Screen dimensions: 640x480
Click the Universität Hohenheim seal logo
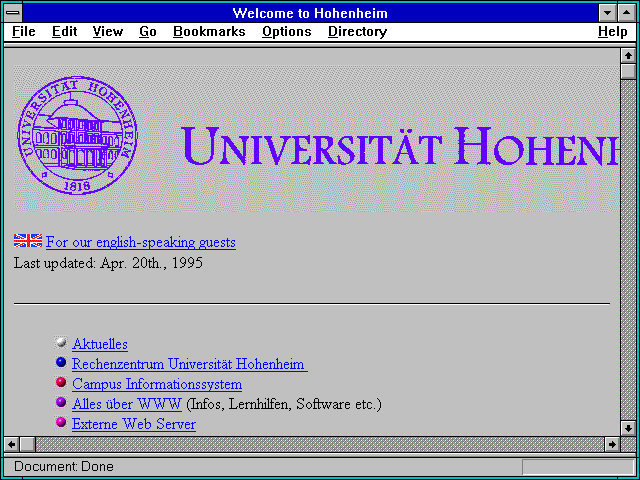pos(77,135)
